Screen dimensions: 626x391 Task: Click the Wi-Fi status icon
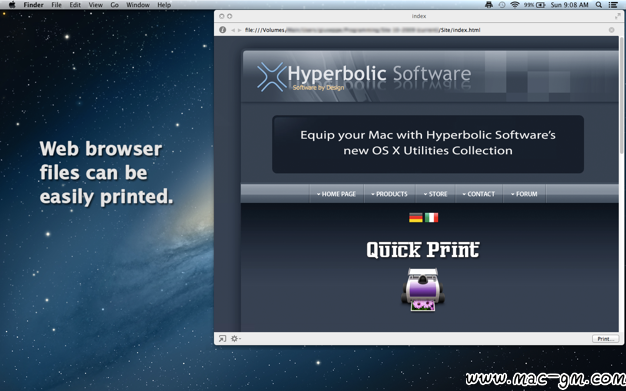click(515, 5)
